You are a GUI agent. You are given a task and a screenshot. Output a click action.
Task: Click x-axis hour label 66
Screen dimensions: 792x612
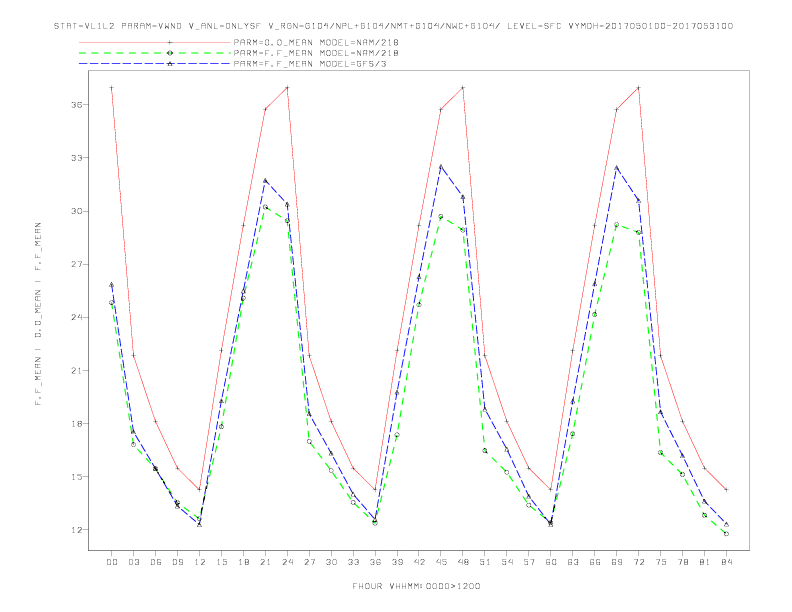coord(595,562)
